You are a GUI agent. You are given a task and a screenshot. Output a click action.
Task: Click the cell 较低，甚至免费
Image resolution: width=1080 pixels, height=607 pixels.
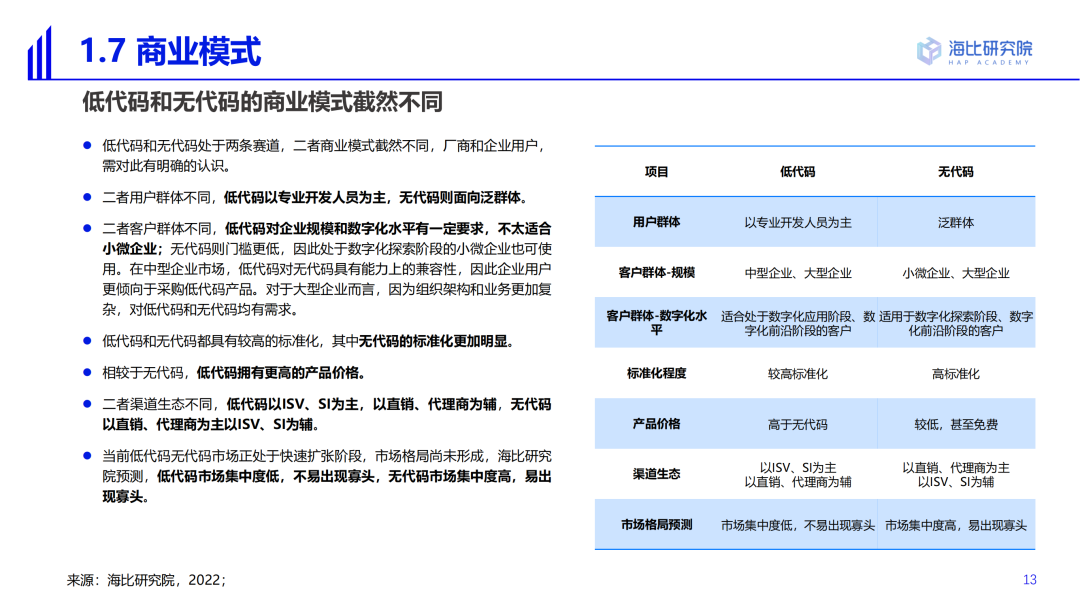point(955,424)
